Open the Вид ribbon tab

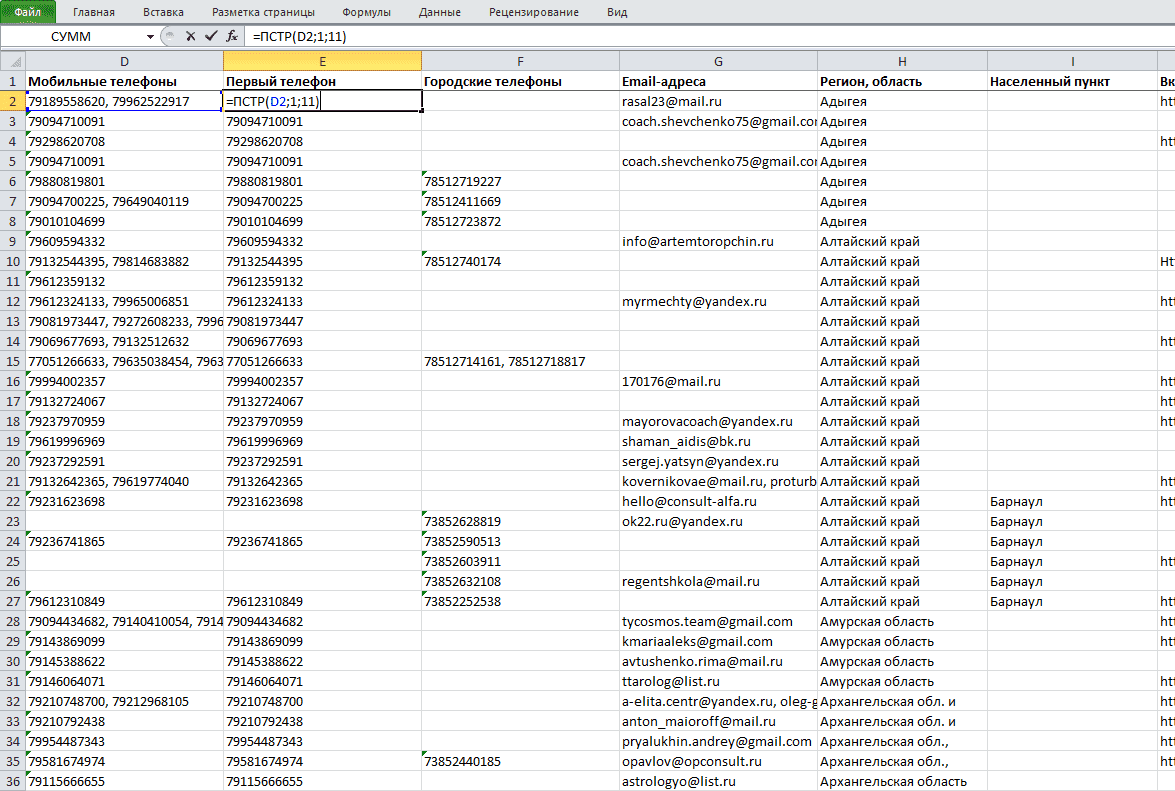[x=617, y=12]
